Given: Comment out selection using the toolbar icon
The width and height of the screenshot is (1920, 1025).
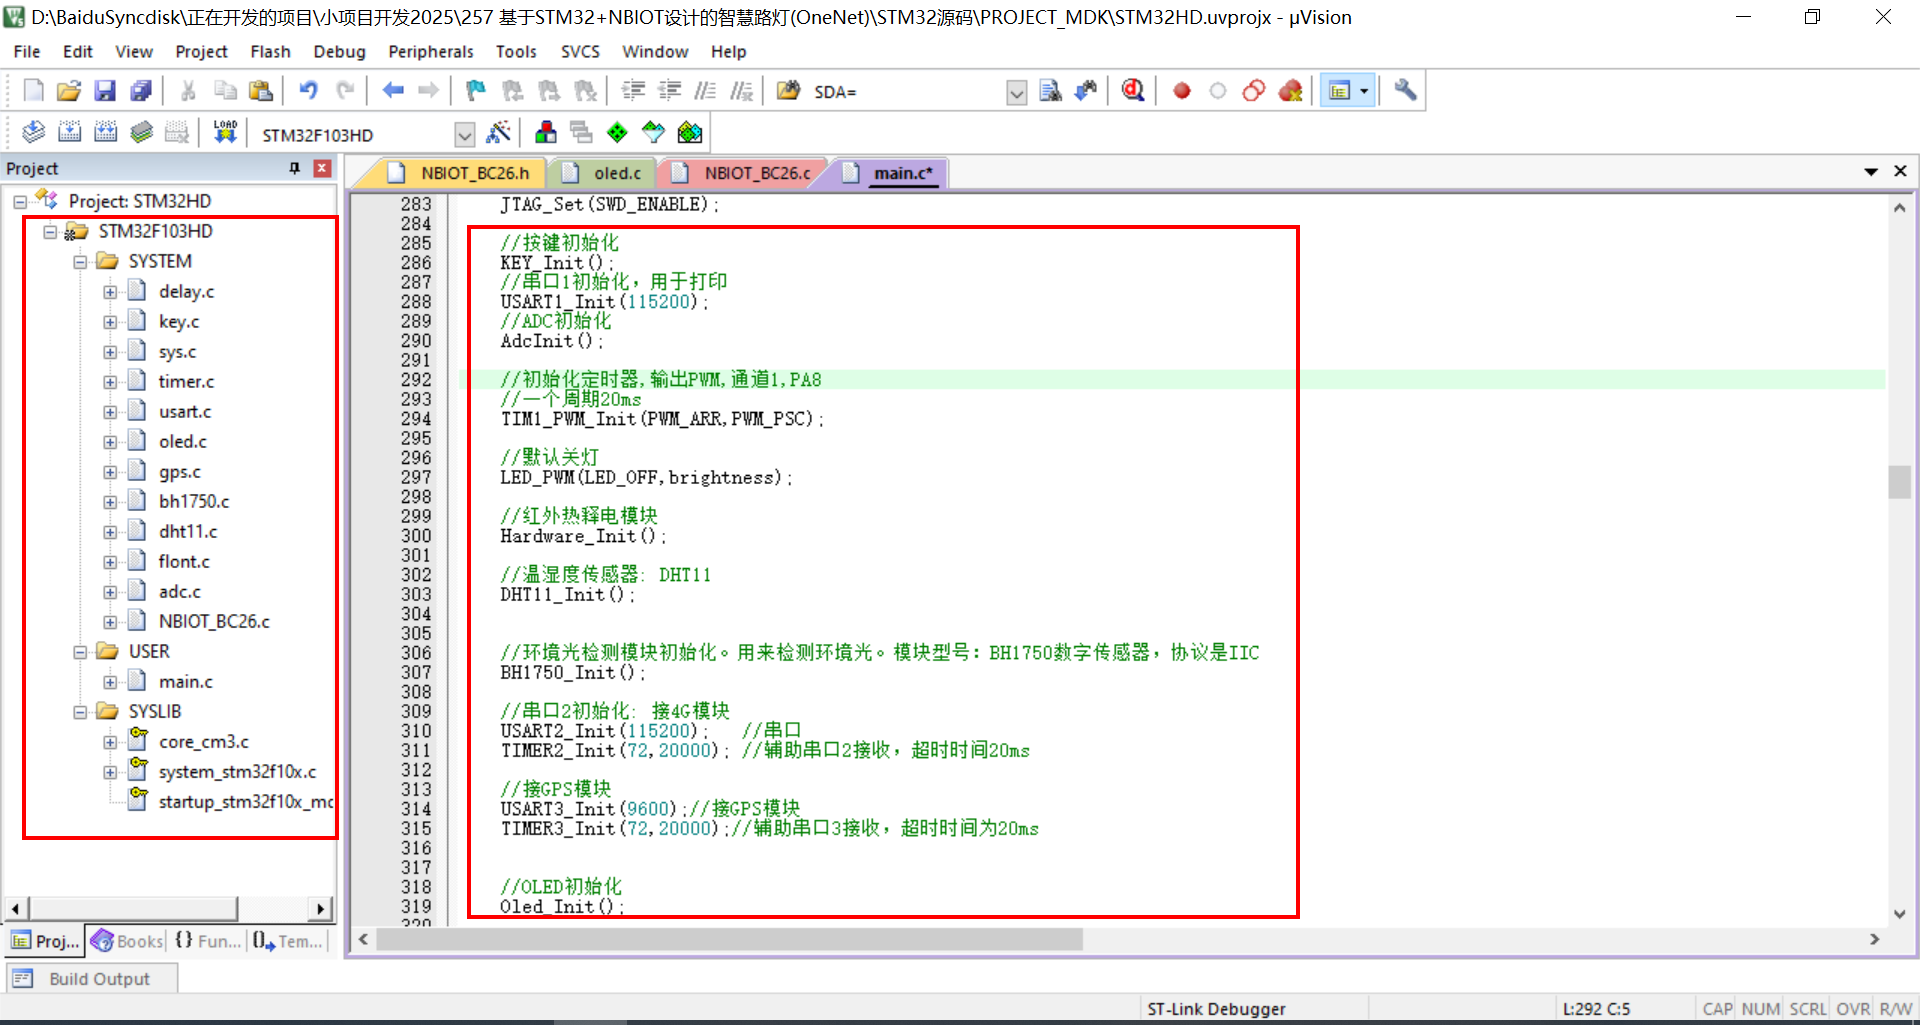Looking at the screenshot, I should [x=705, y=91].
